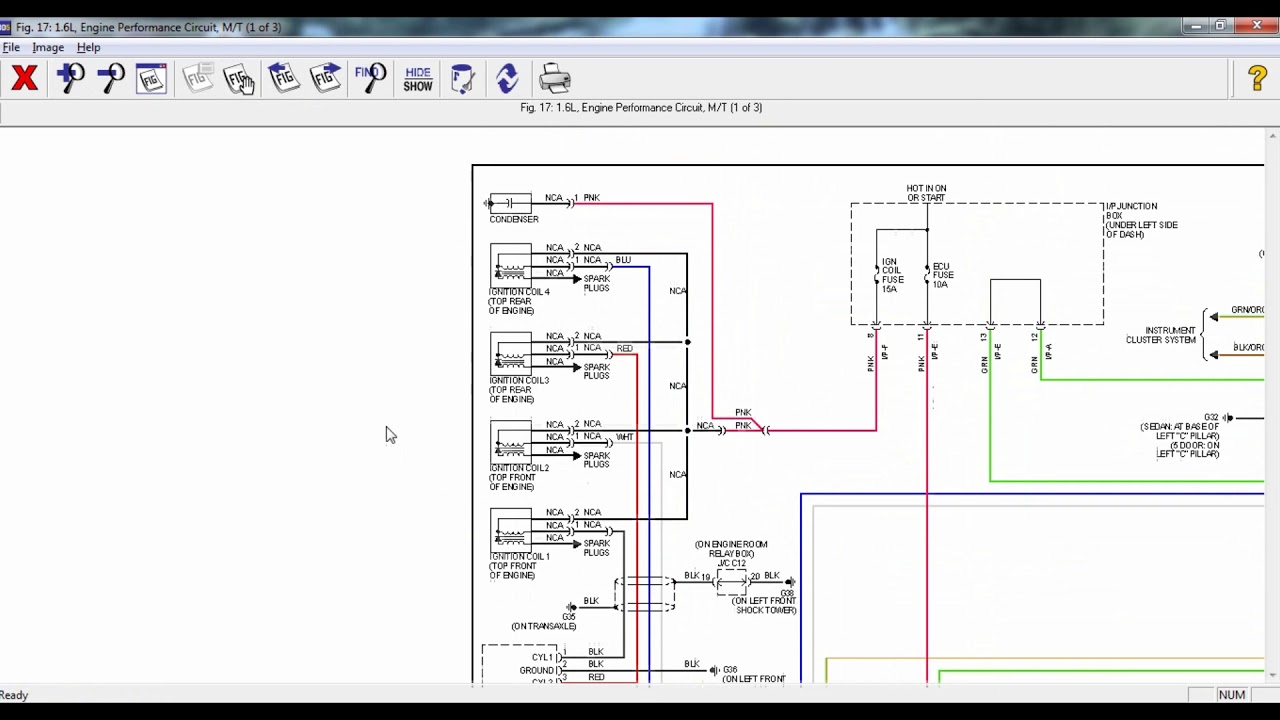Viewport: 1280px width, 720px height.
Task: Go to next figure
Action: point(326,78)
